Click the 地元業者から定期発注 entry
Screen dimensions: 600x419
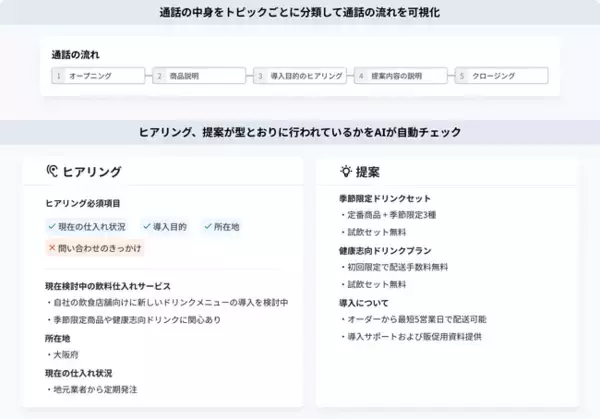coord(95,389)
